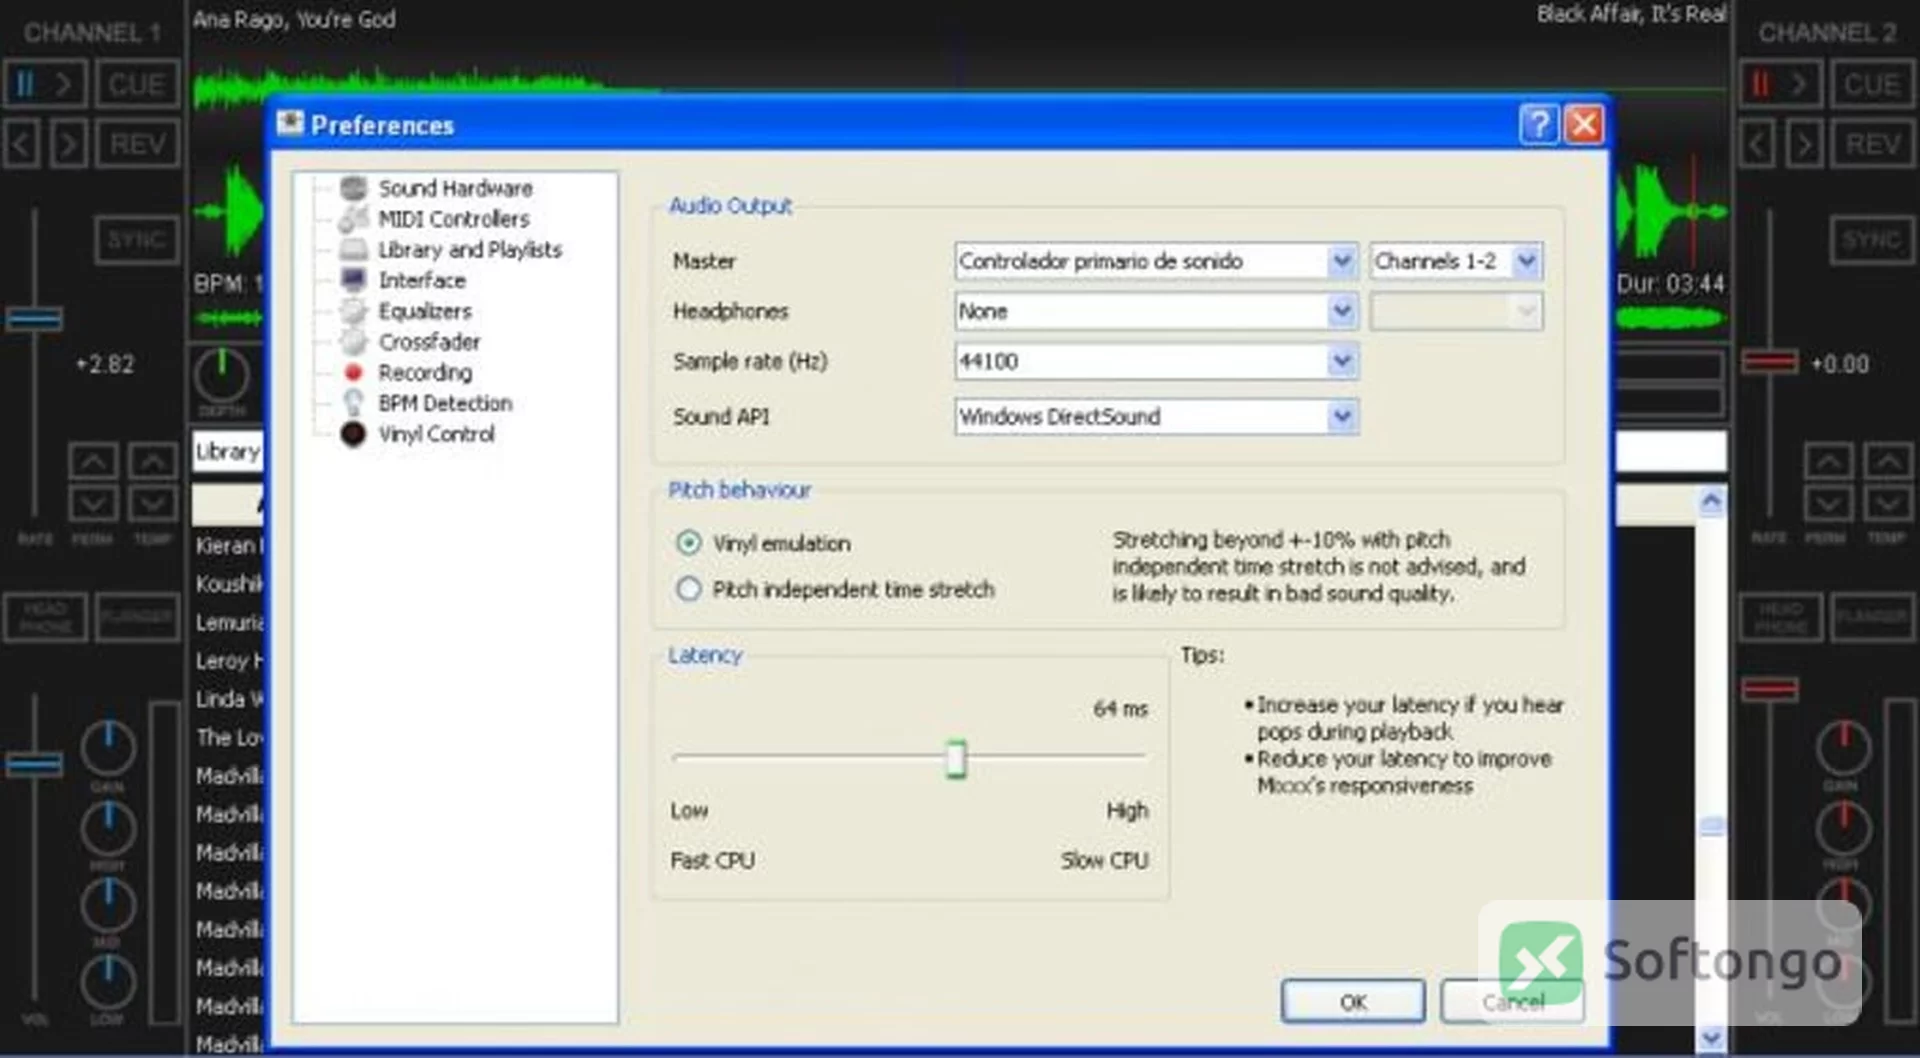
Task: Pause playback on Channel 1 deck
Action: point(45,83)
